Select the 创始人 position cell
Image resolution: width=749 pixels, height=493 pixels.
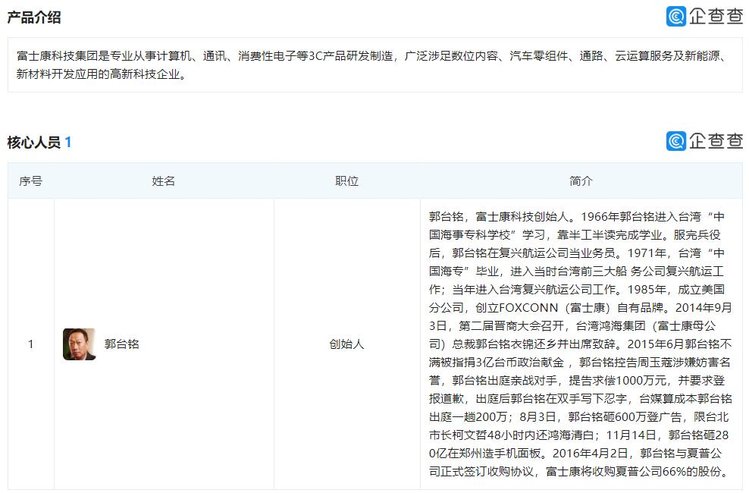point(347,344)
